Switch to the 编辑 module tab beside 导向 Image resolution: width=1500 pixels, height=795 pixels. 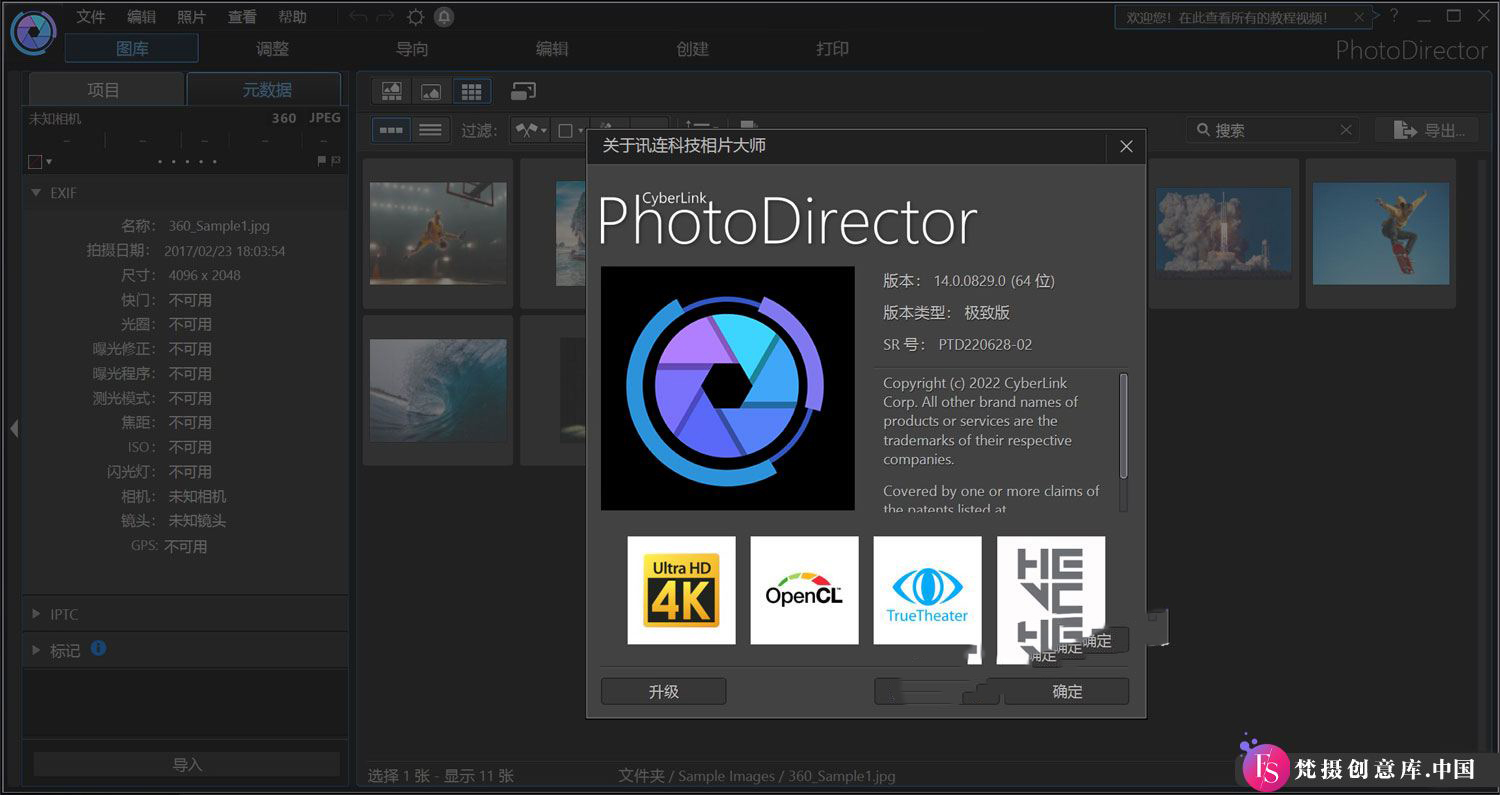(x=552, y=48)
